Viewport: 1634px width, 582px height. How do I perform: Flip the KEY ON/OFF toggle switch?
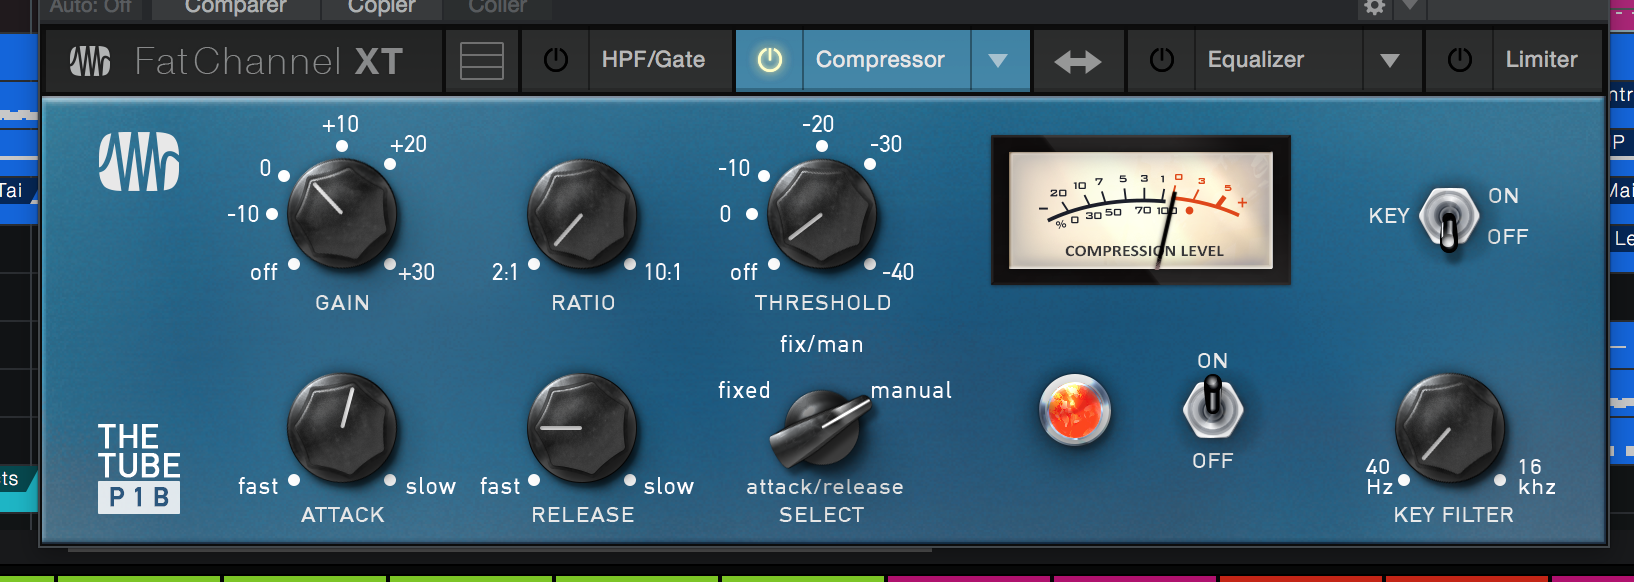tap(1448, 218)
